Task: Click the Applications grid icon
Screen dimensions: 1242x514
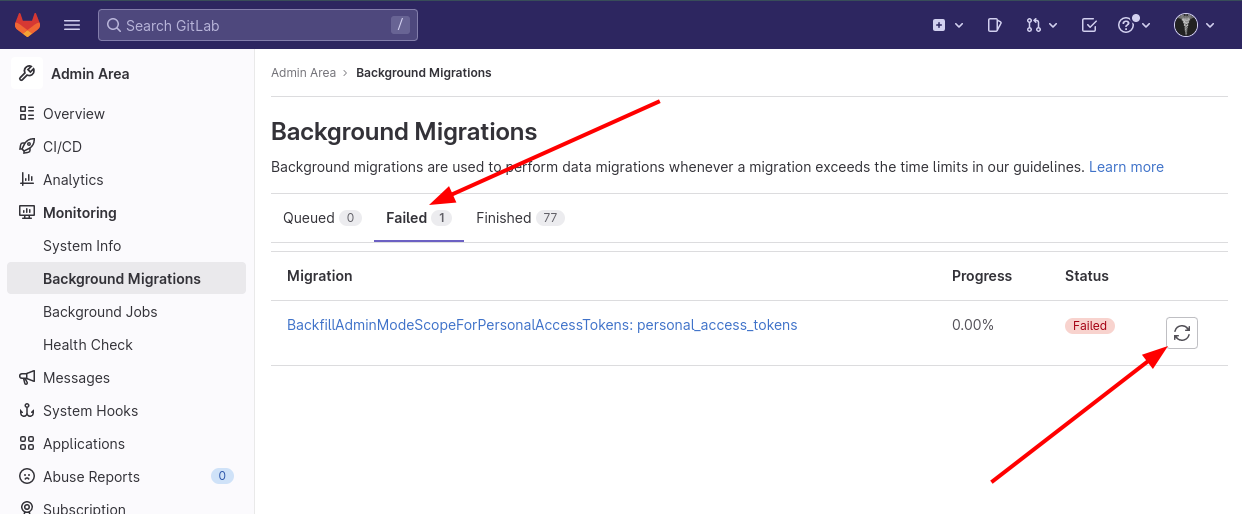Action: pos(27,444)
